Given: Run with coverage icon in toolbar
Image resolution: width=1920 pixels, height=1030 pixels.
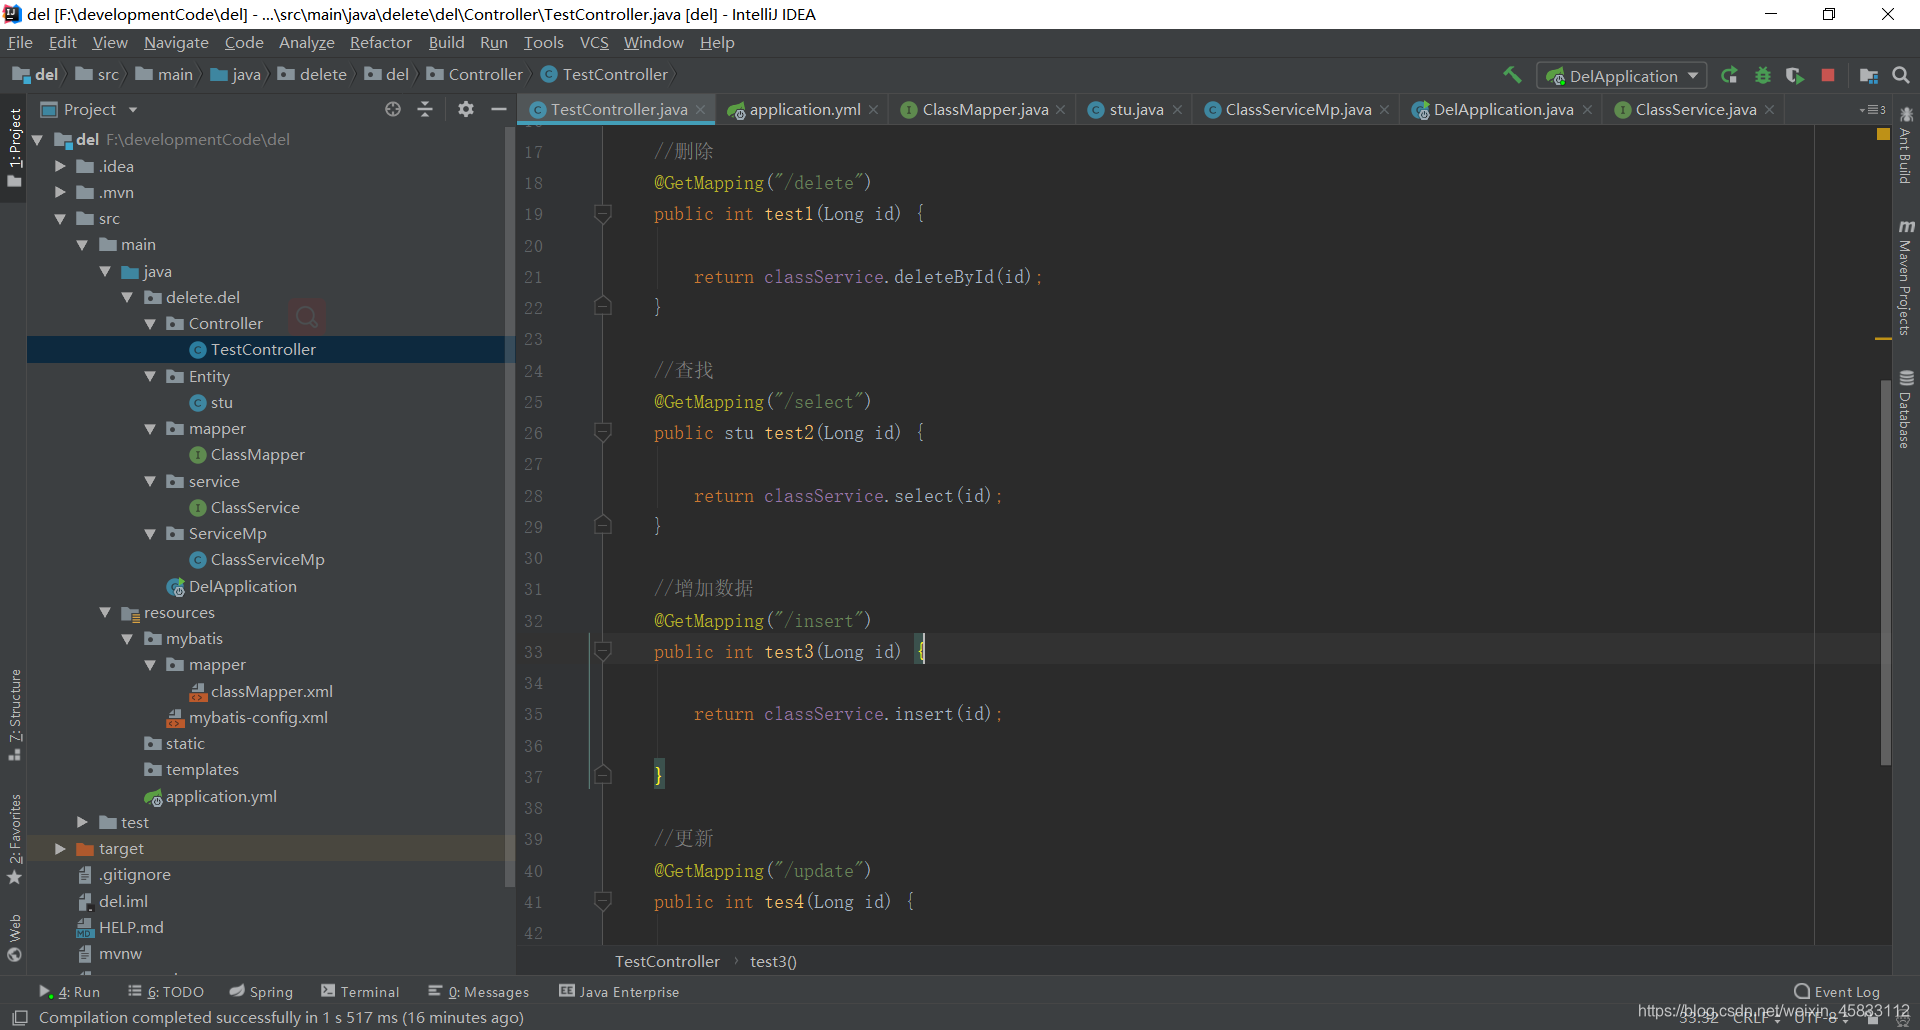Looking at the screenshot, I should tap(1795, 75).
